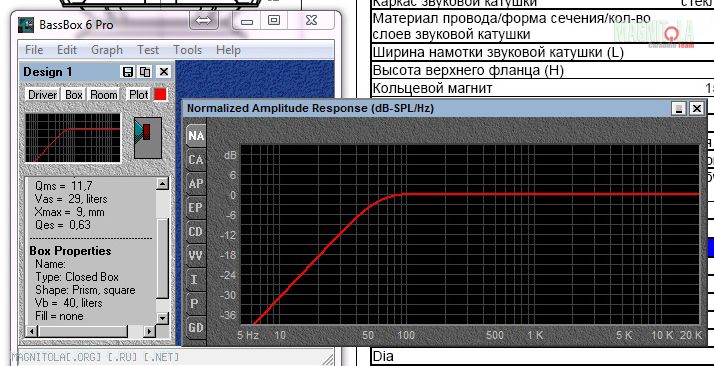
Task: Click the Room button
Action: [103, 95]
